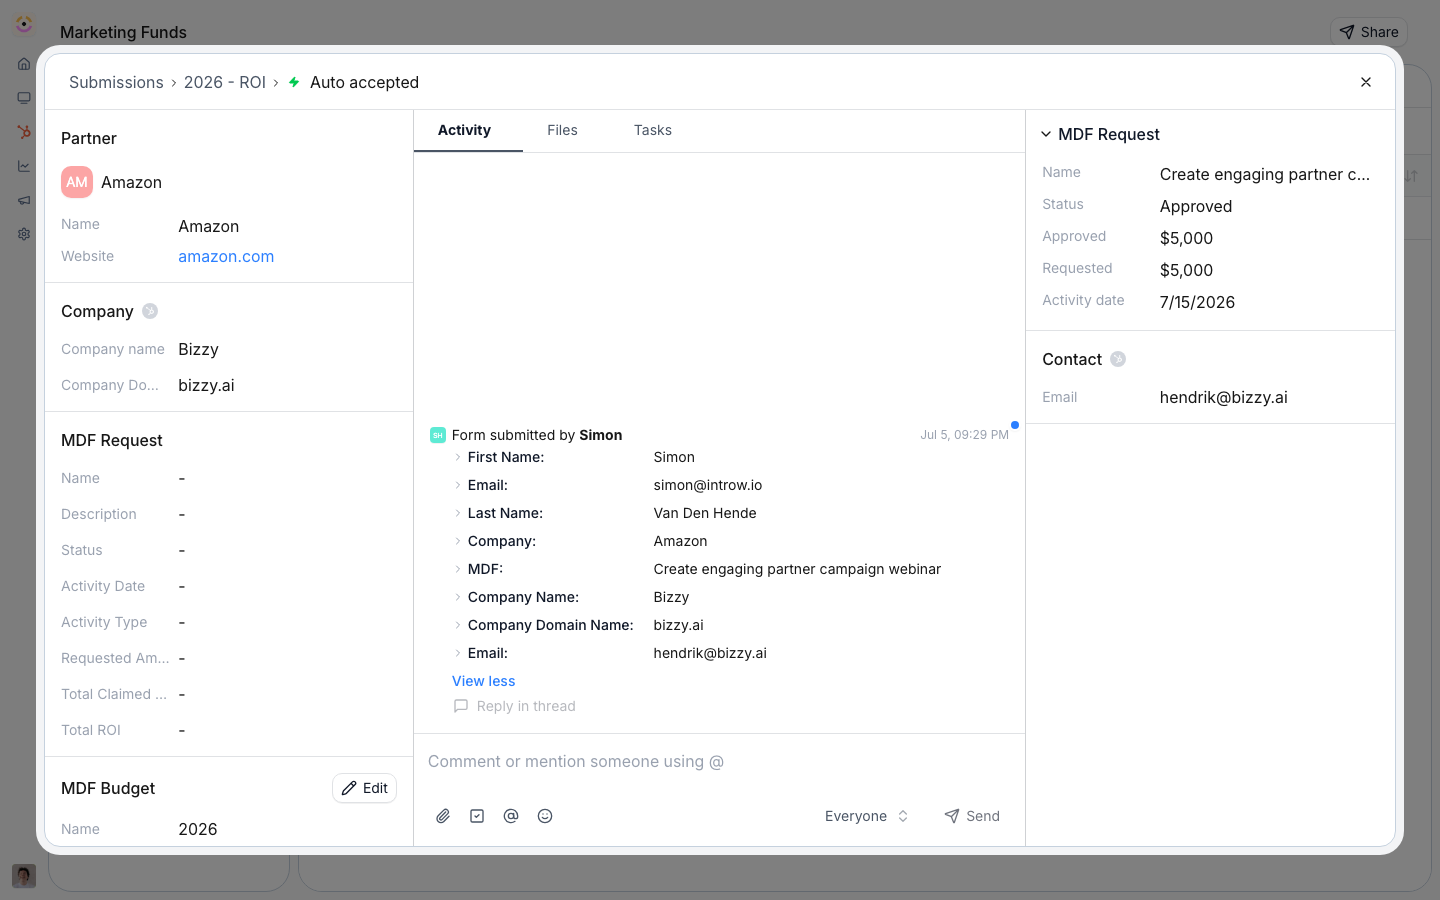Click Reply in thread
Viewport: 1440px width, 900px height.
[x=515, y=706]
